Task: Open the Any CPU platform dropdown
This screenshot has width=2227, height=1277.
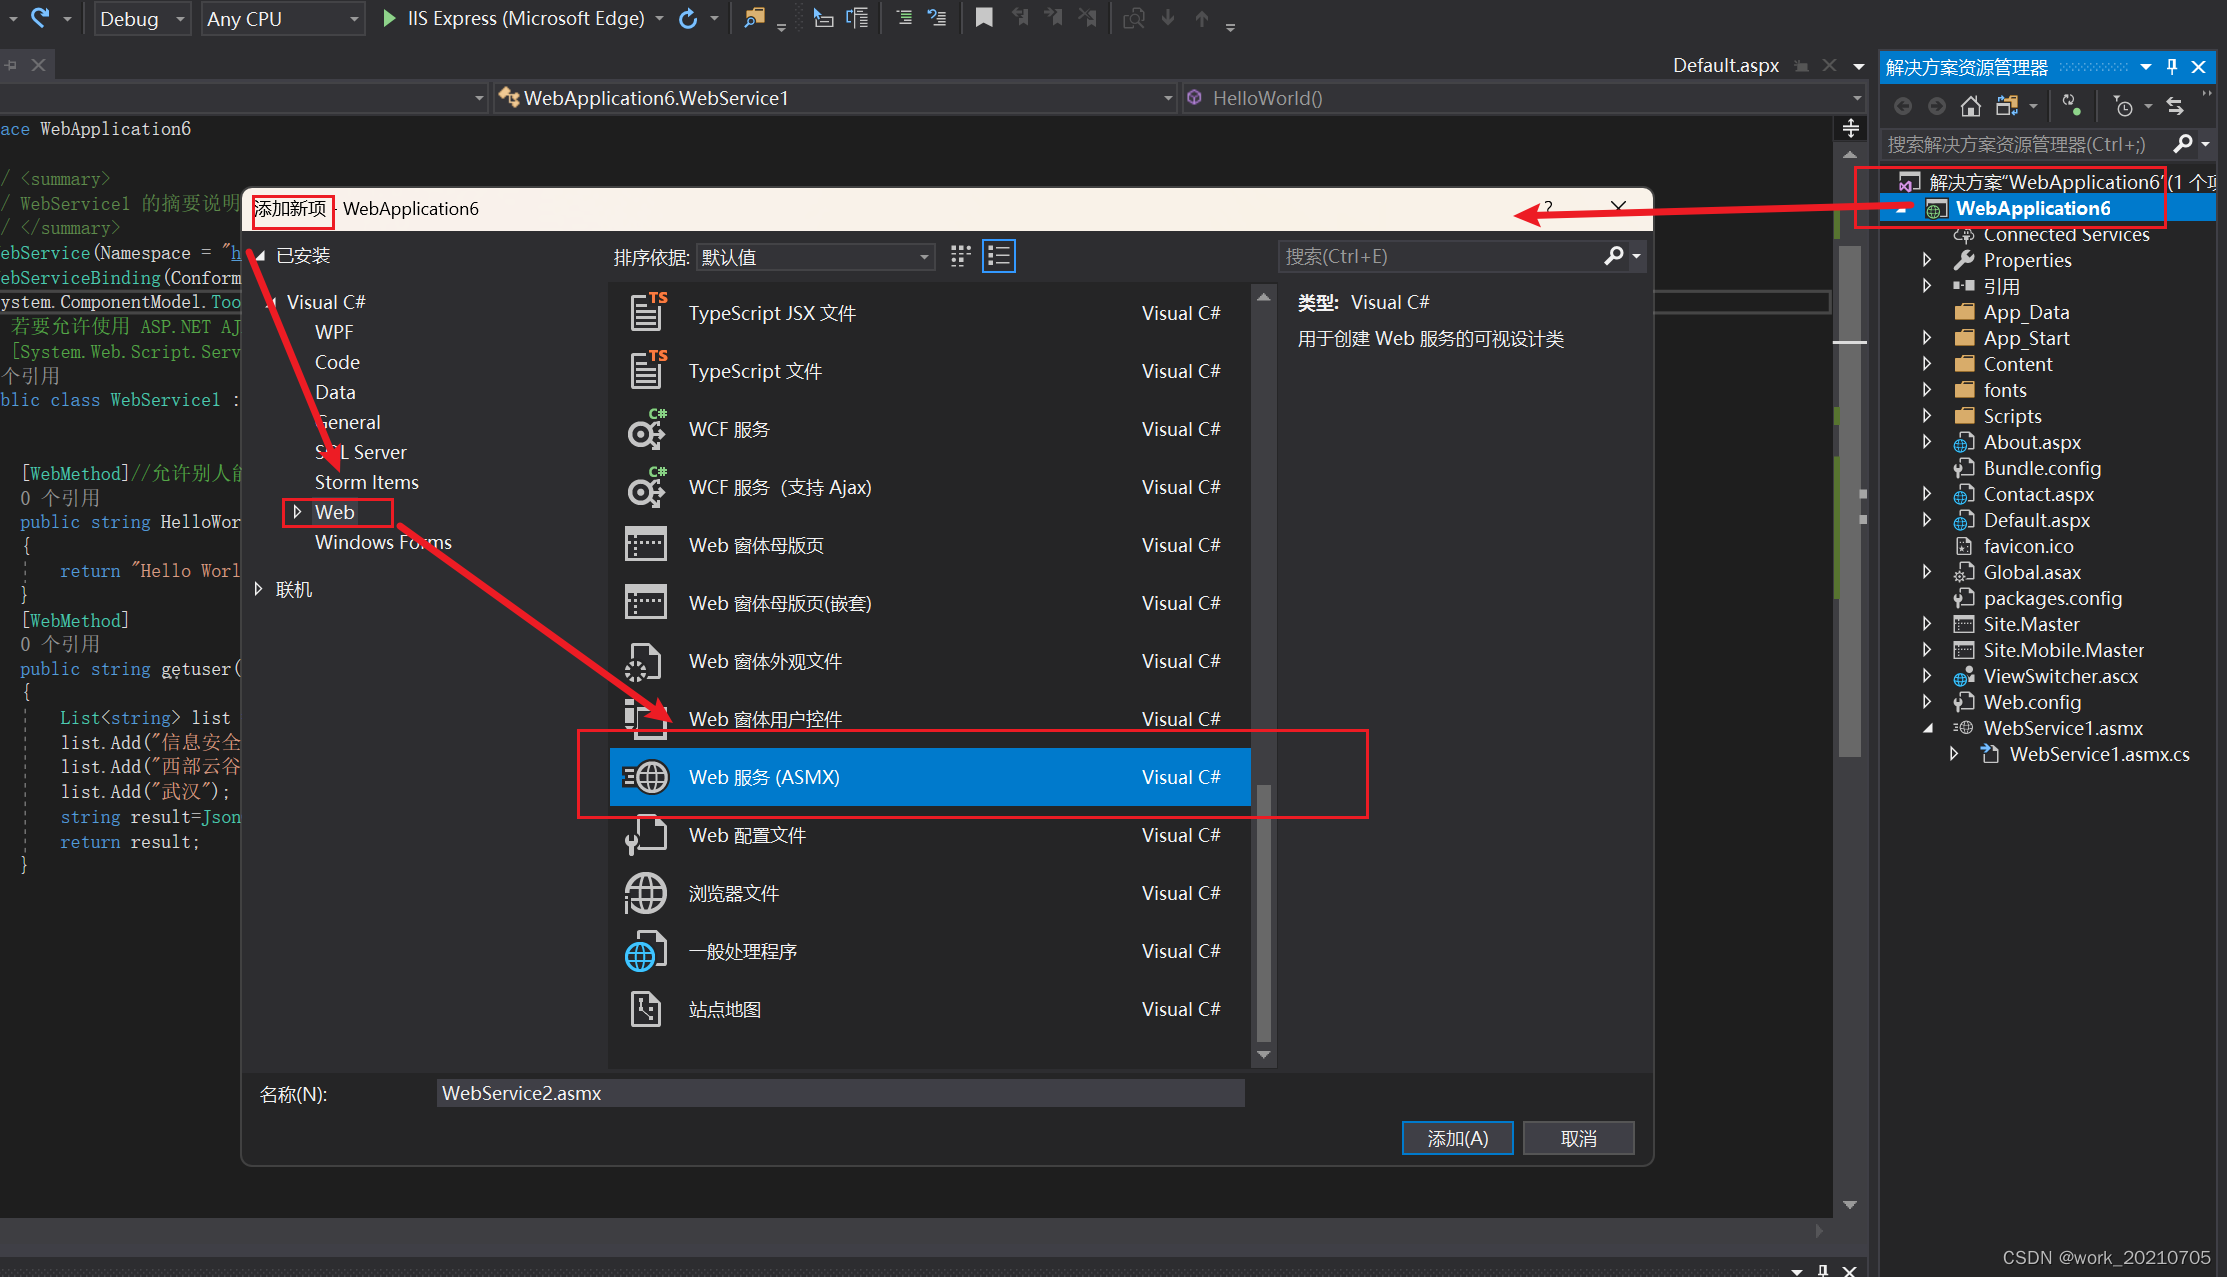Action: 282,18
